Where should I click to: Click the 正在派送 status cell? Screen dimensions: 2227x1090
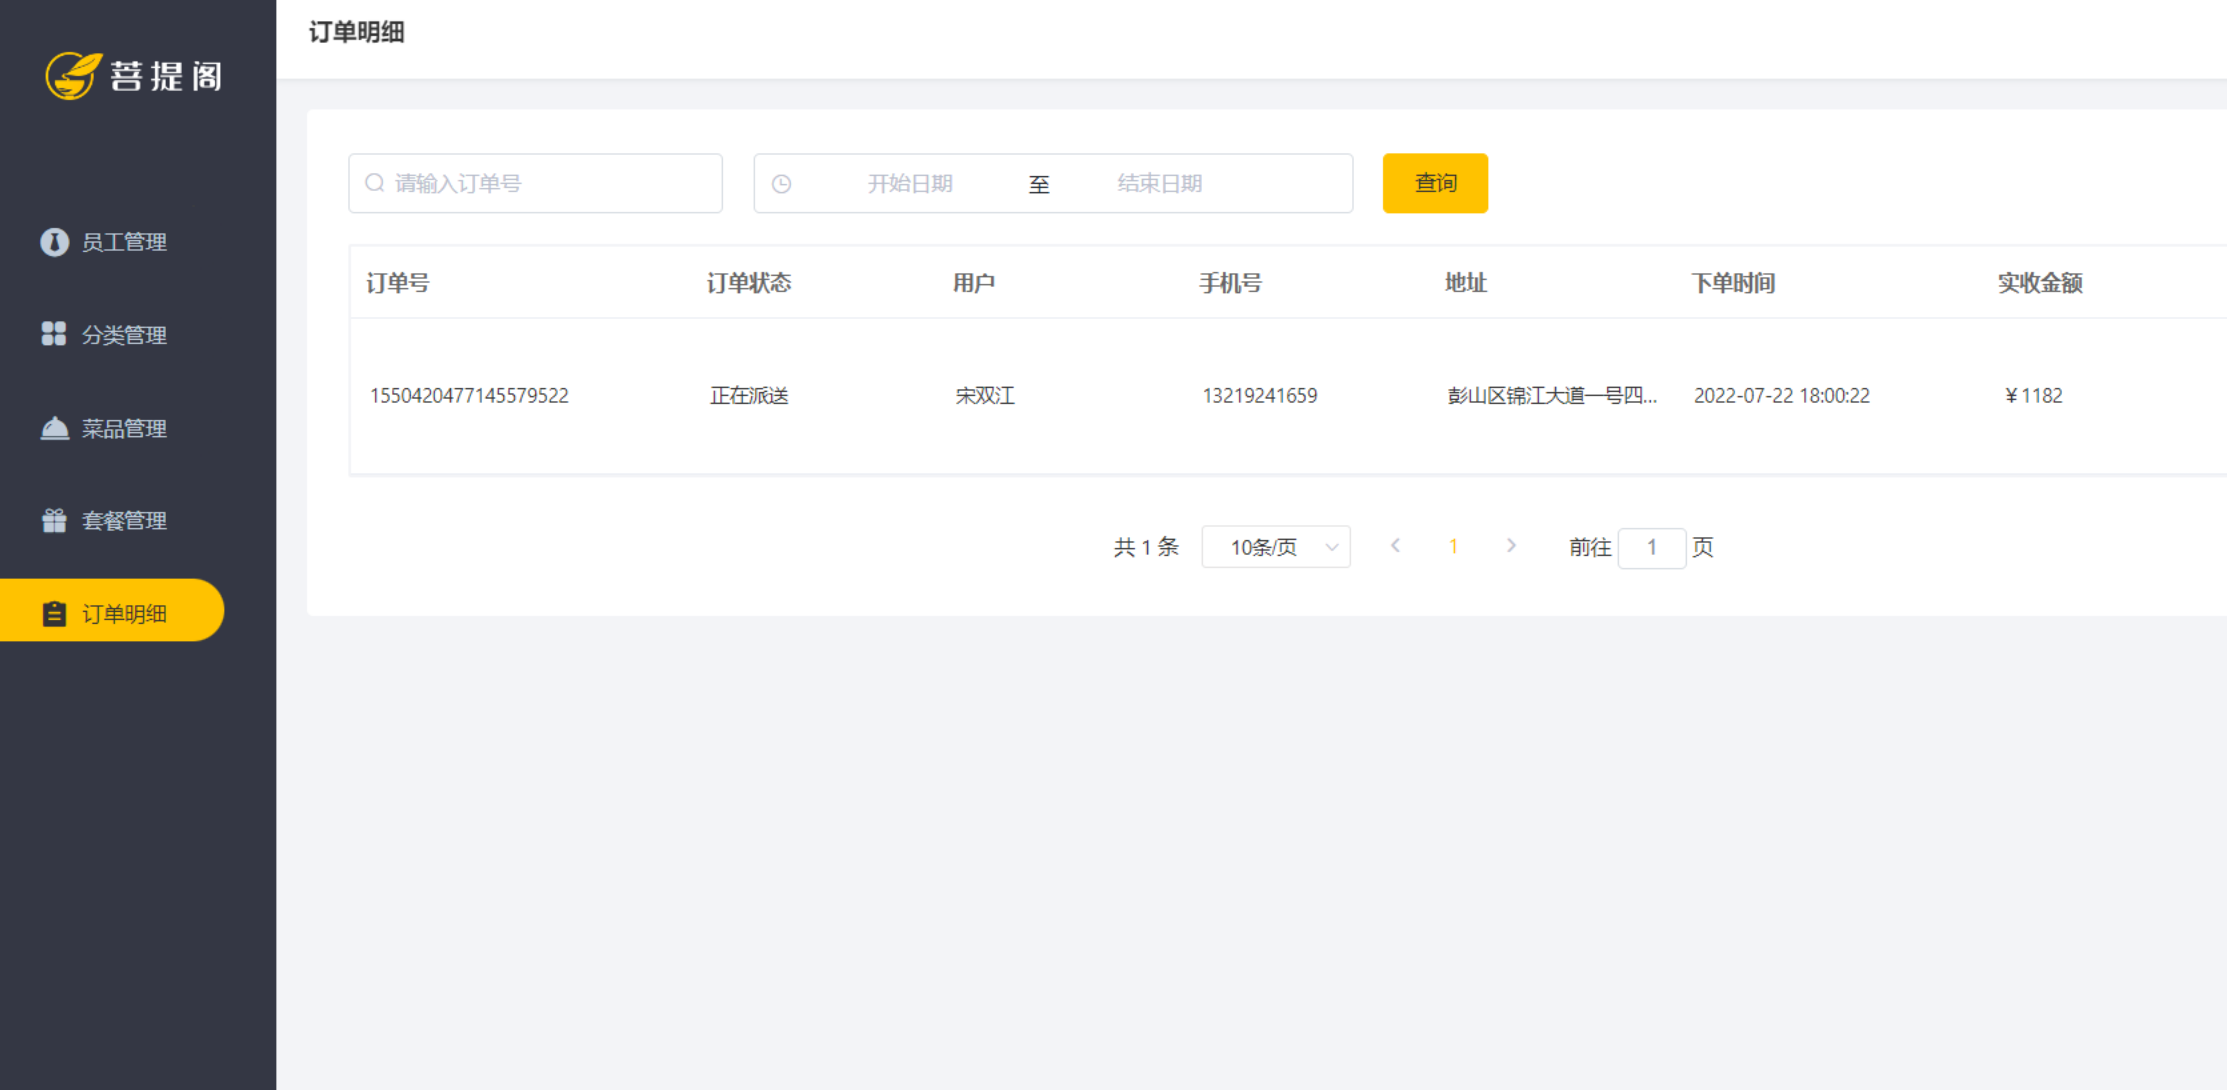(749, 396)
